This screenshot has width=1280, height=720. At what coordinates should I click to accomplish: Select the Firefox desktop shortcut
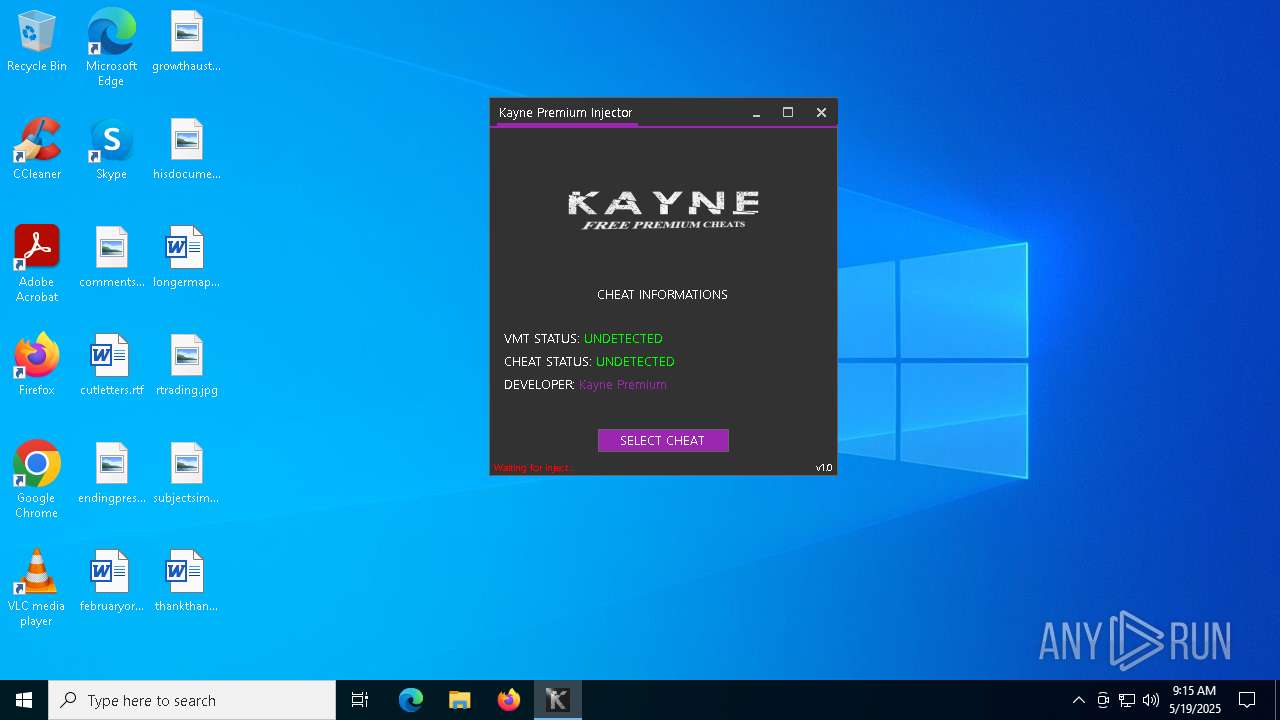click(37, 365)
